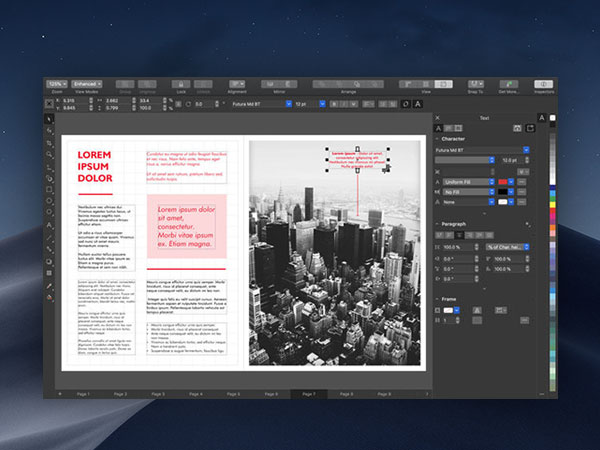The height and width of the screenshot is (450, 600).
Task: Click the Unlock toolbar button
Action: 203,84
